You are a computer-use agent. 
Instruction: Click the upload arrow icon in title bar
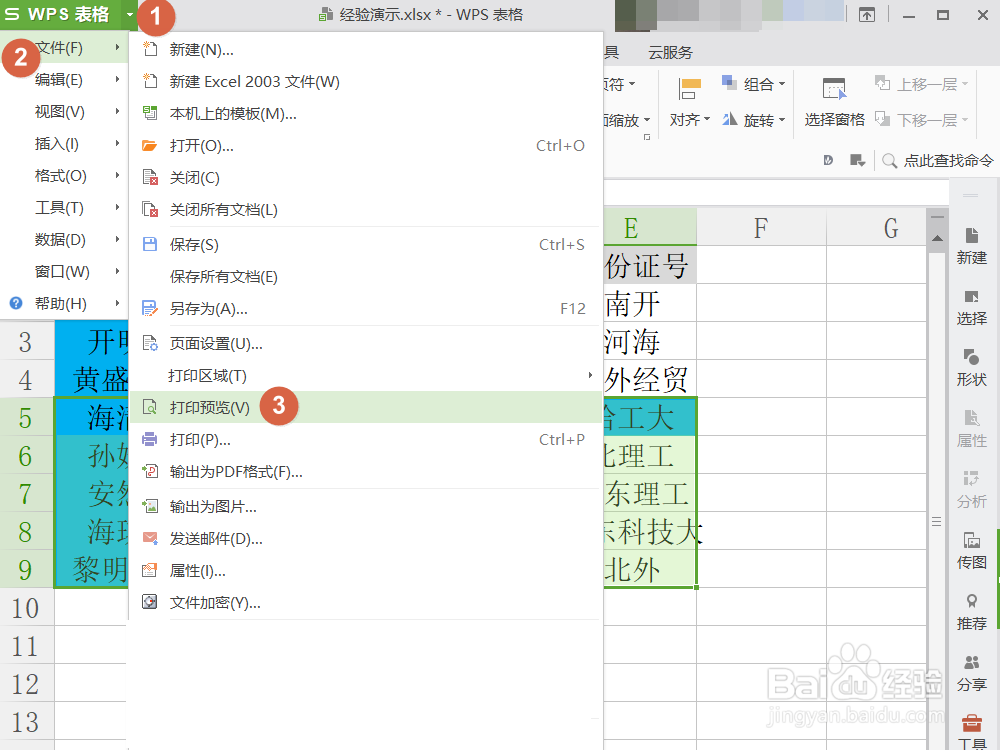(866, 14)
